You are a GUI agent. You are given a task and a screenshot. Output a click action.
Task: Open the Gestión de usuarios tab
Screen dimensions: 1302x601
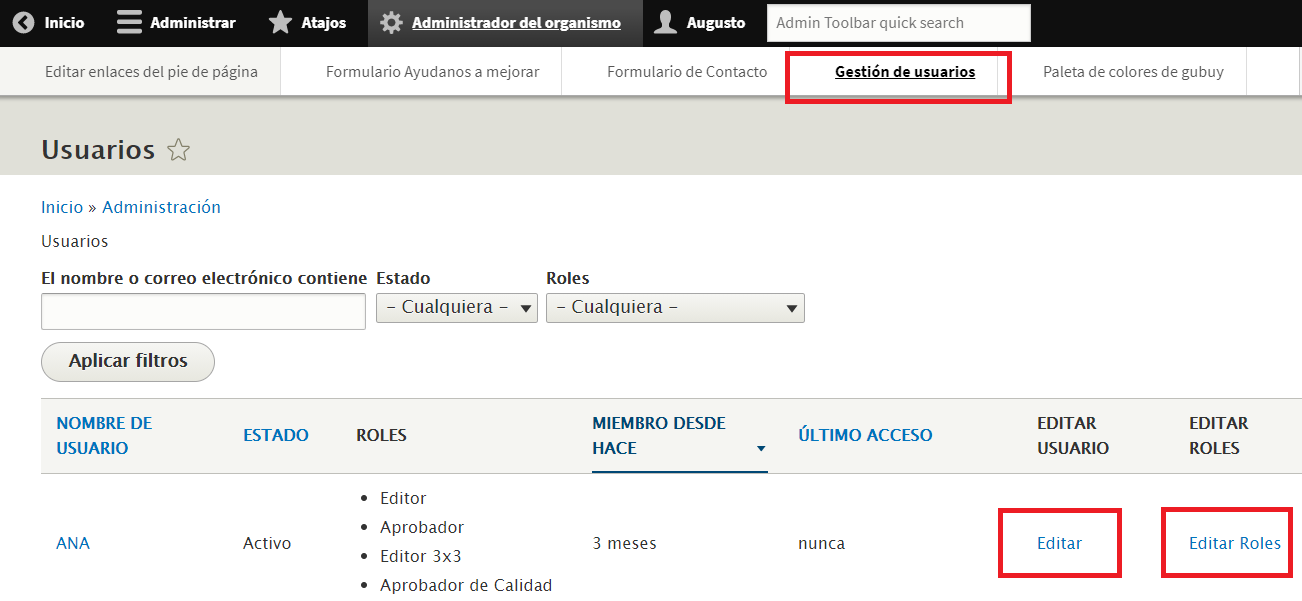click(905, 72)
